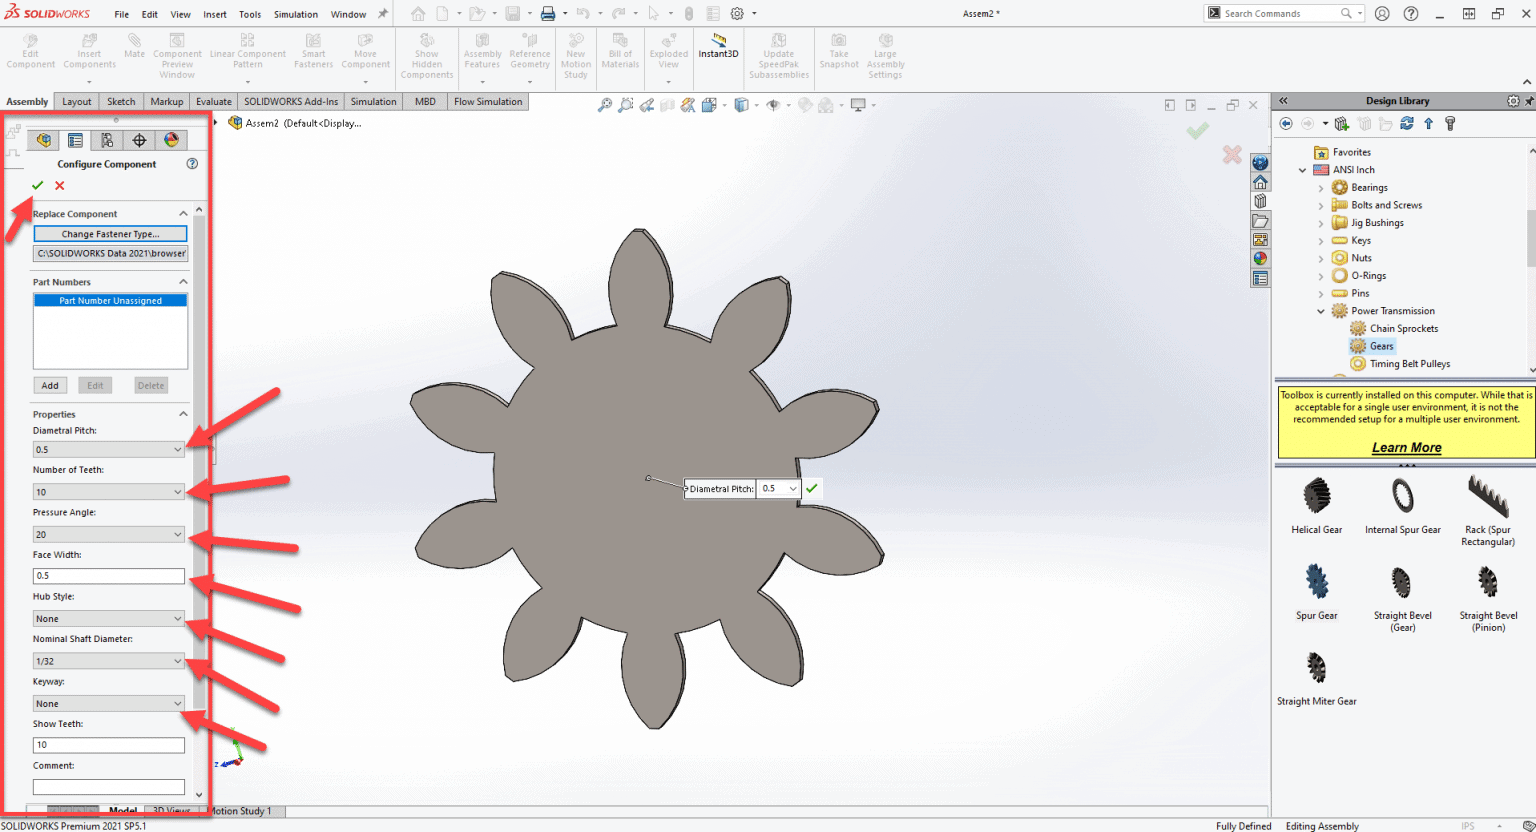Open the Flow Simulation tab
1536x832 pixels.
click(x=488, y=102)
